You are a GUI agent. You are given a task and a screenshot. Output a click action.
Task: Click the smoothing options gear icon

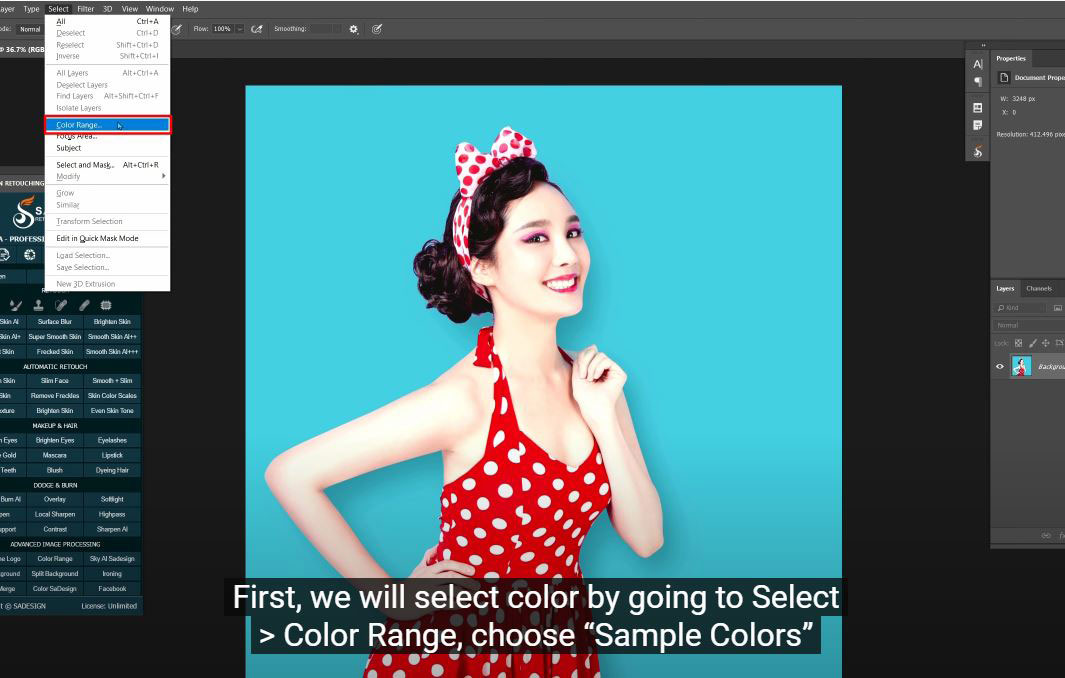coord(353,29)
